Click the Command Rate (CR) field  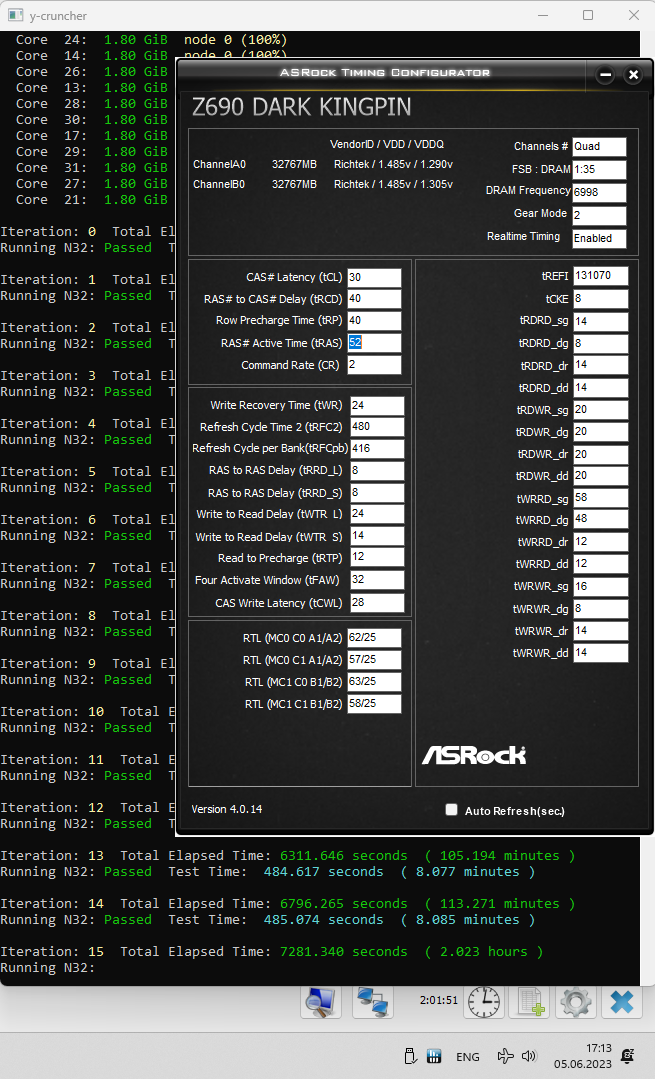[374, 365]
